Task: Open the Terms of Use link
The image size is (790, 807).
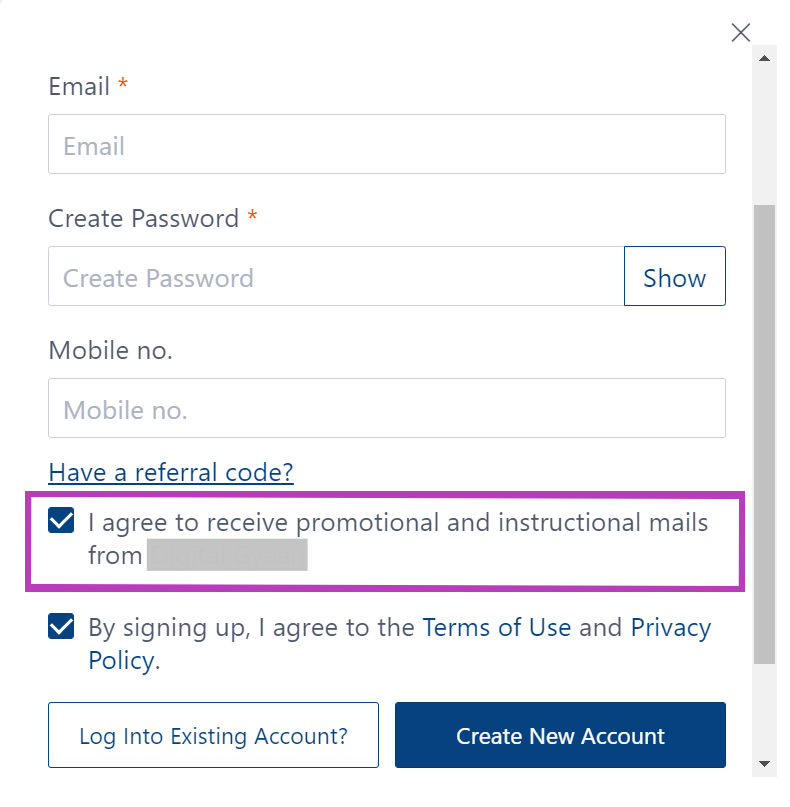Action: pyautogui.click(x=496, y=628)
